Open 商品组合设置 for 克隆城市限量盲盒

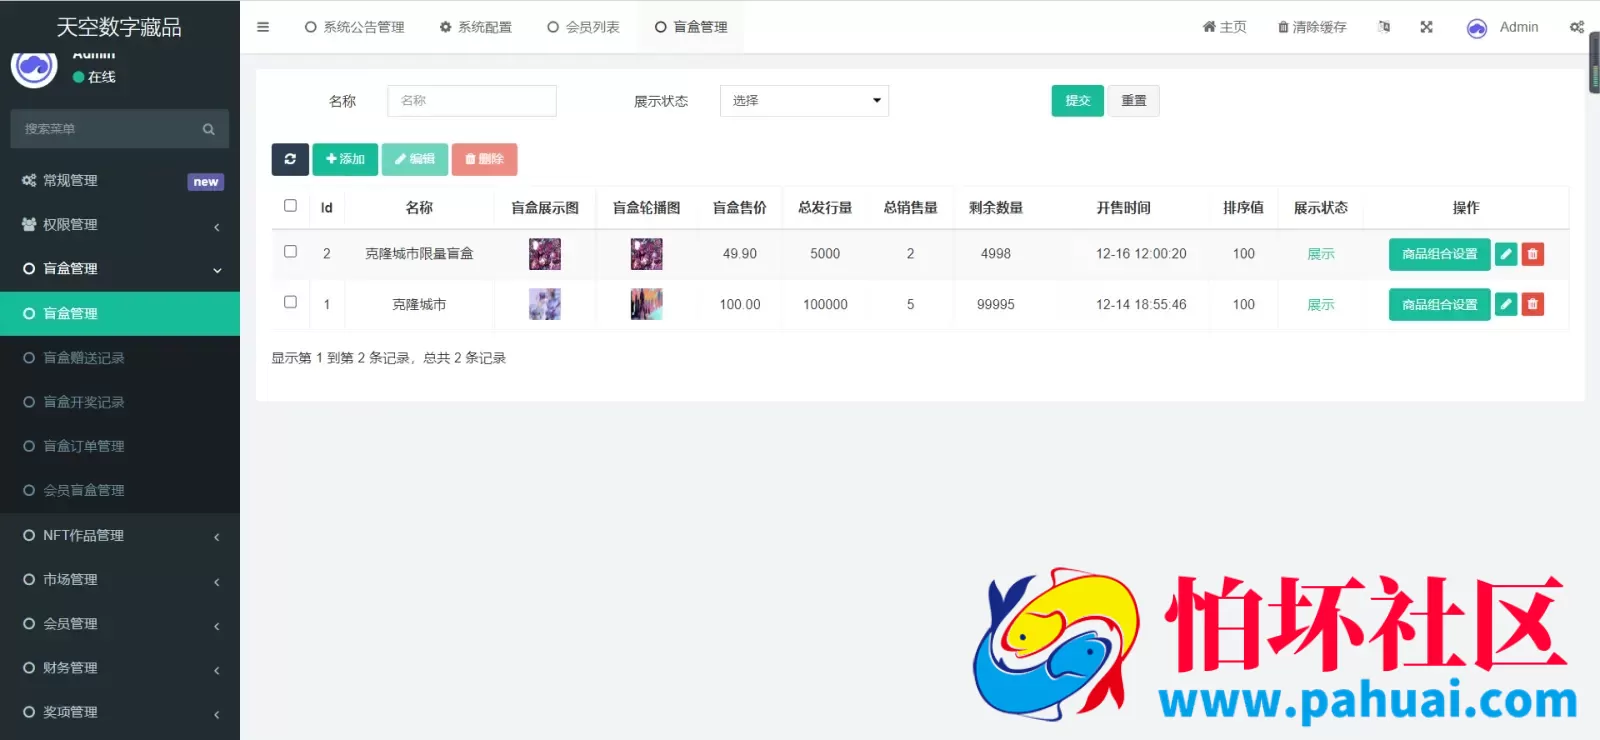[1439, 254]
